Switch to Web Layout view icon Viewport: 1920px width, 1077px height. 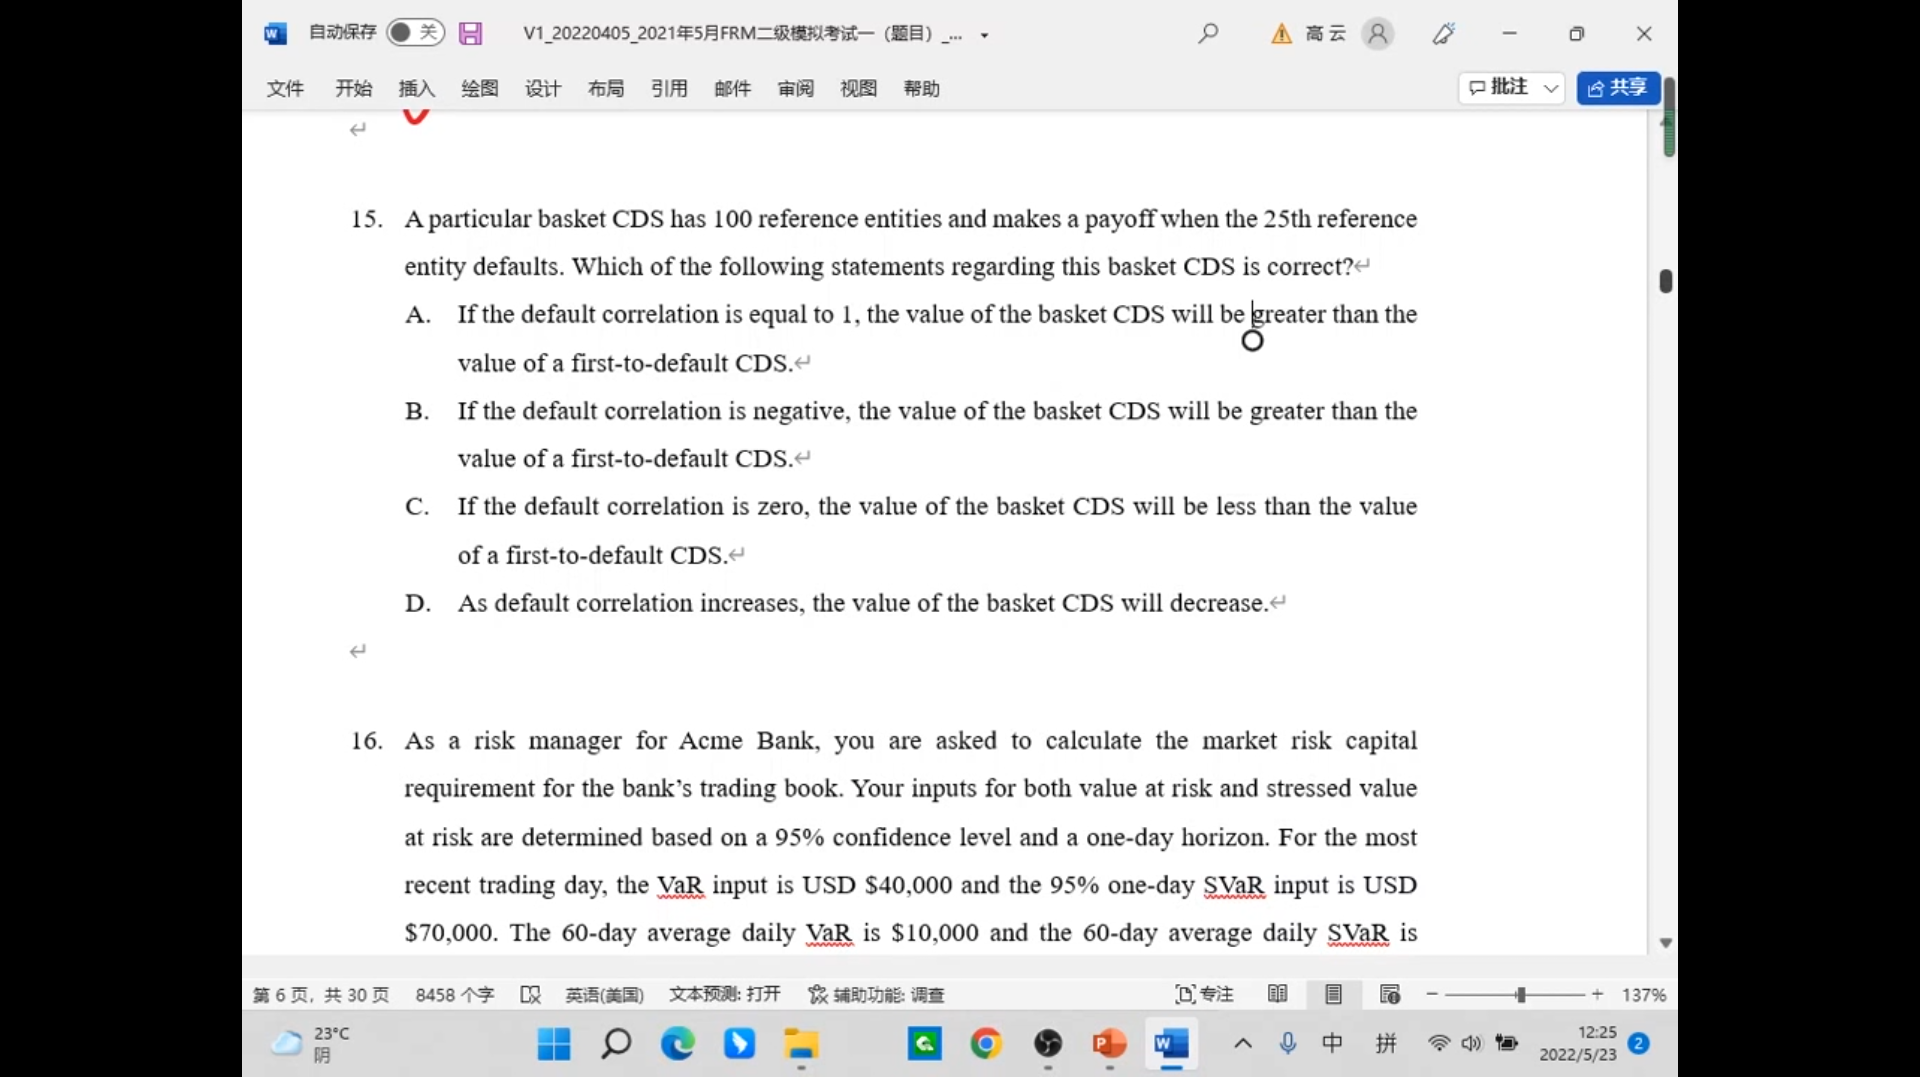pos(1389,994)
